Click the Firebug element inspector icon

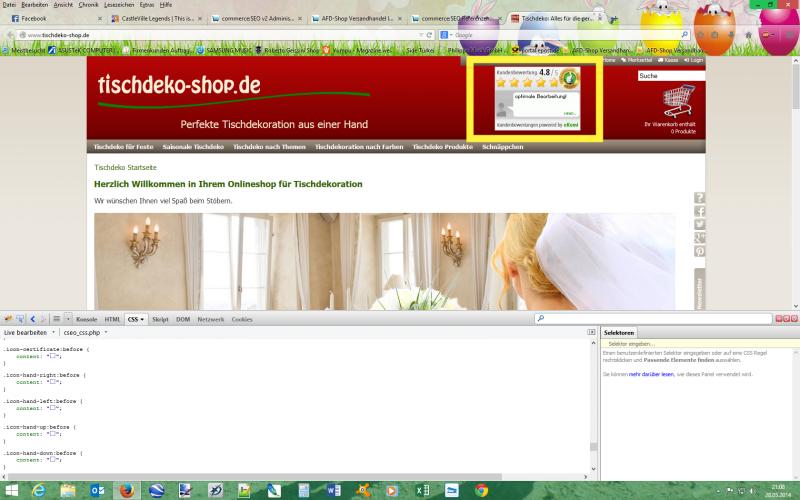pyautogui.click(x=20, y=318)
